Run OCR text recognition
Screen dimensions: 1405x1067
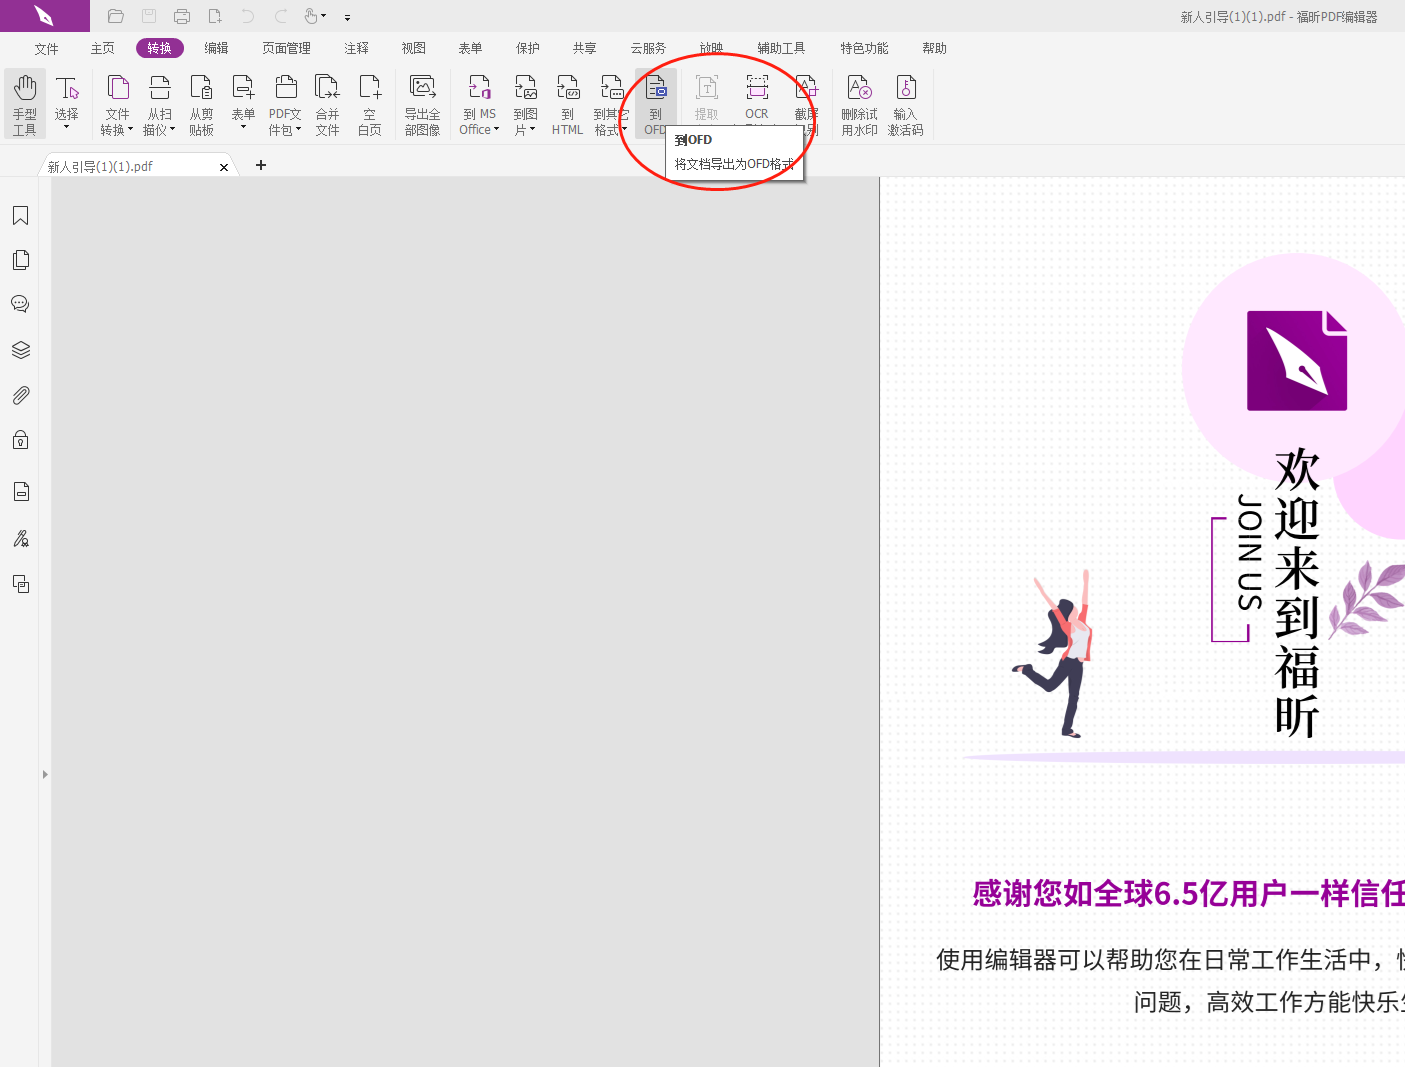[756, 95]
